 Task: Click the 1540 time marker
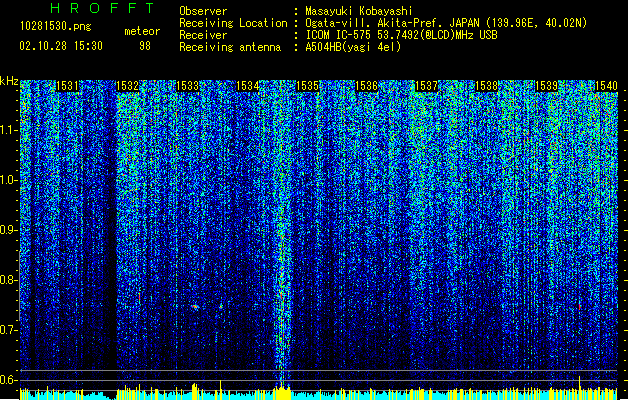click(x=606, y=86)
